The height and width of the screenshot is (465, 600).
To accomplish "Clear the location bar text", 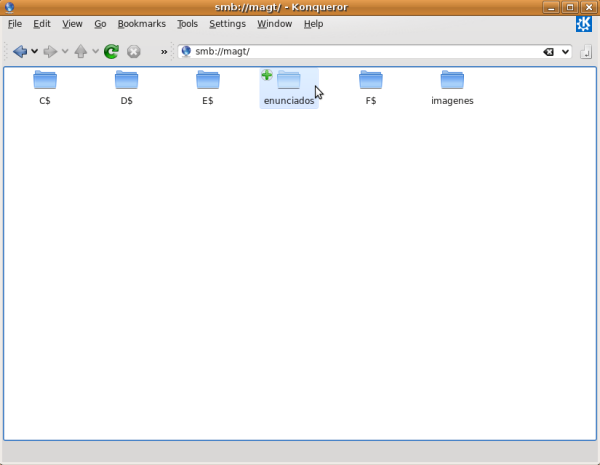I will (x=548, y=52).
